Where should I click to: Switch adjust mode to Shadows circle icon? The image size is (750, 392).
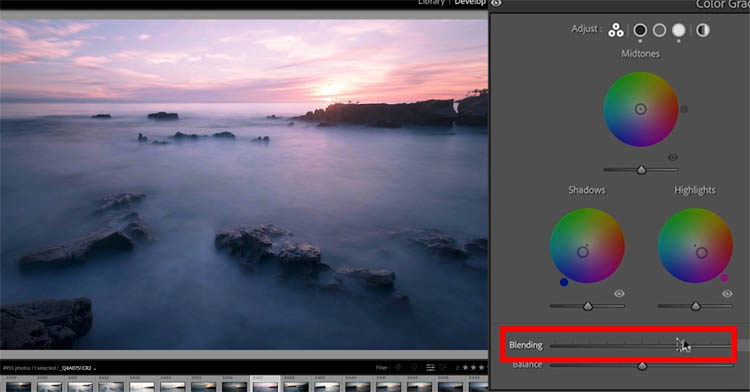[x=640, y=31]
